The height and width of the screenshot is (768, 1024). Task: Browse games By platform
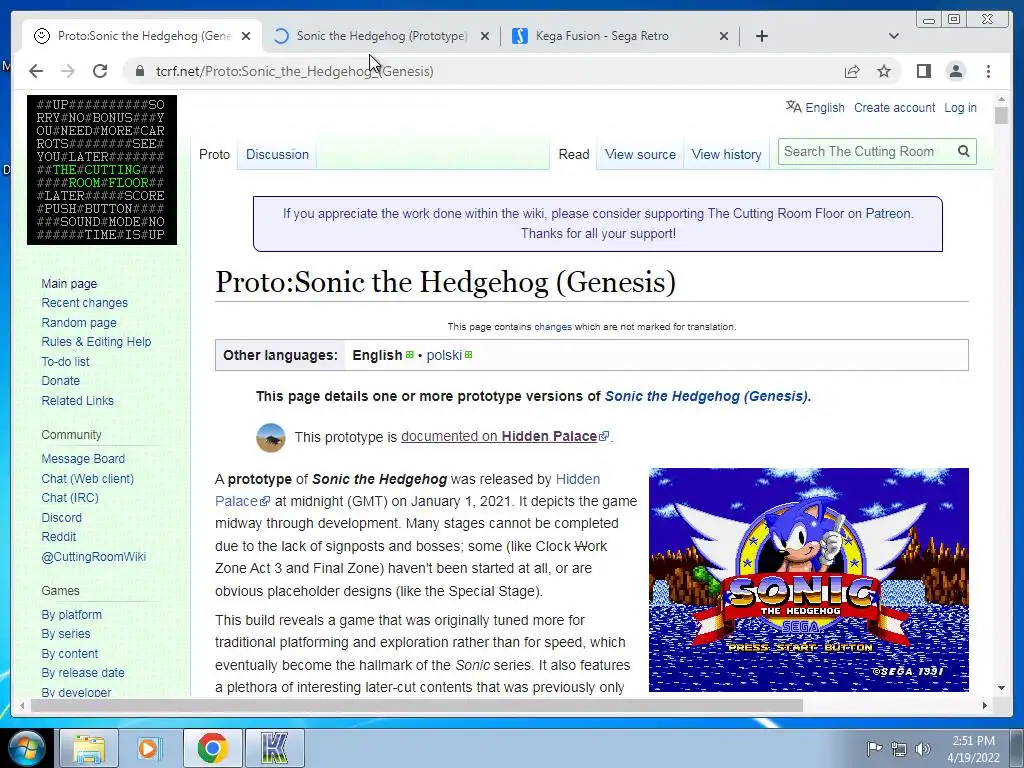[x=72, y=615]
